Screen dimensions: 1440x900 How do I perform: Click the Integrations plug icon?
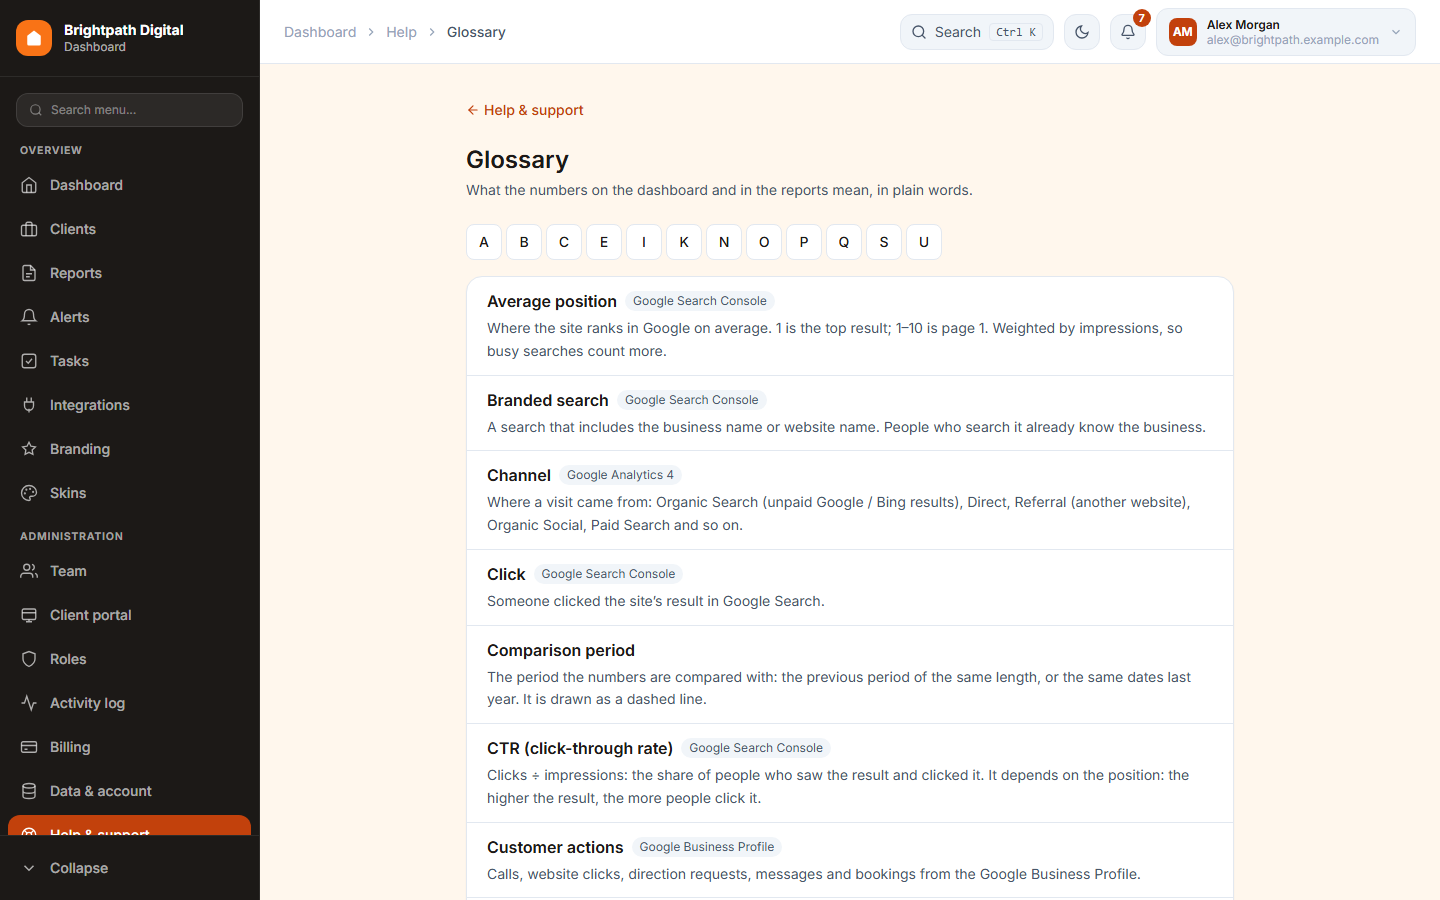[x=29, y=405]
